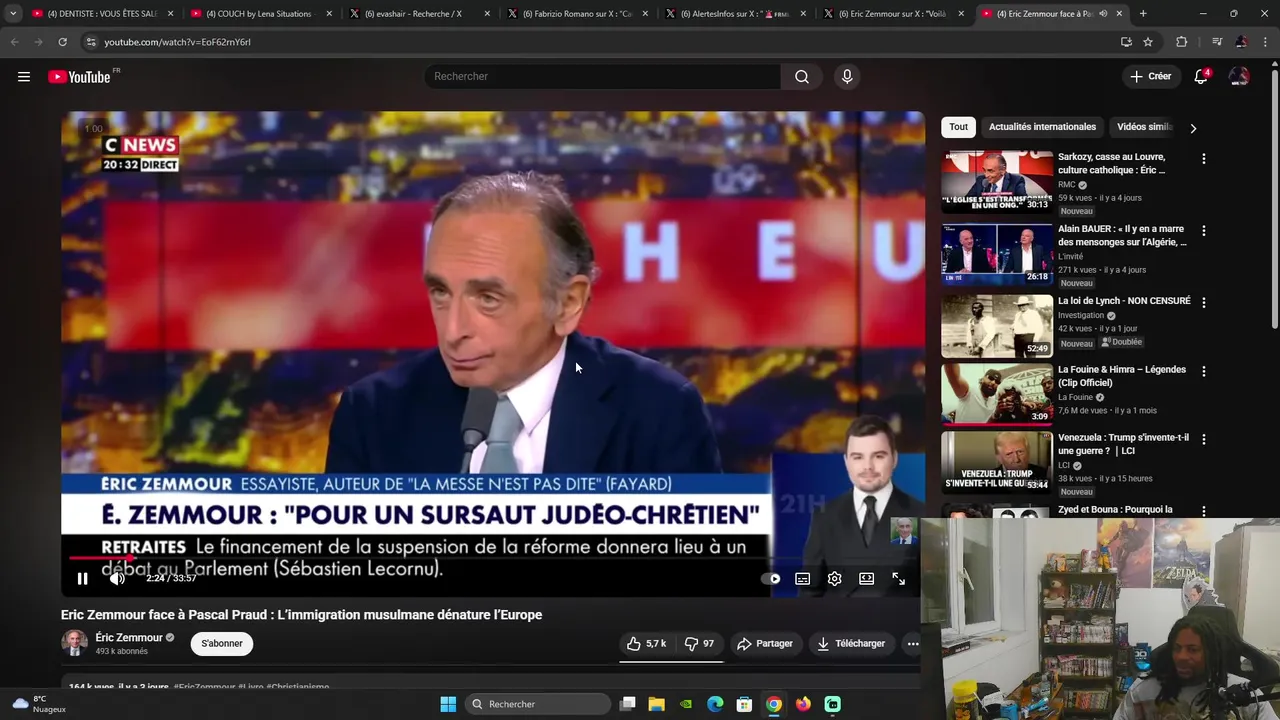Open File Explorer from the taskbar
This screenshot has width=1280, height=720.
(x=656, y=704)
